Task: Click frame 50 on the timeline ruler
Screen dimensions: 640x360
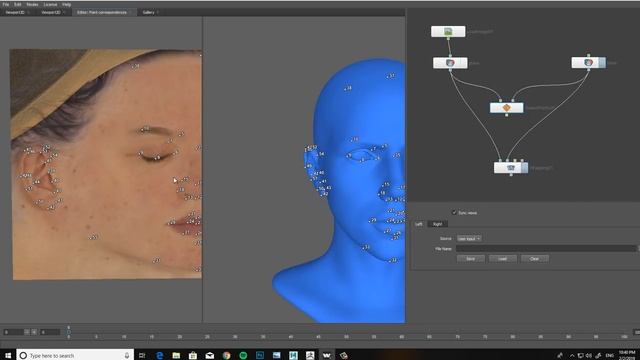Action: (x=346, y=337)
